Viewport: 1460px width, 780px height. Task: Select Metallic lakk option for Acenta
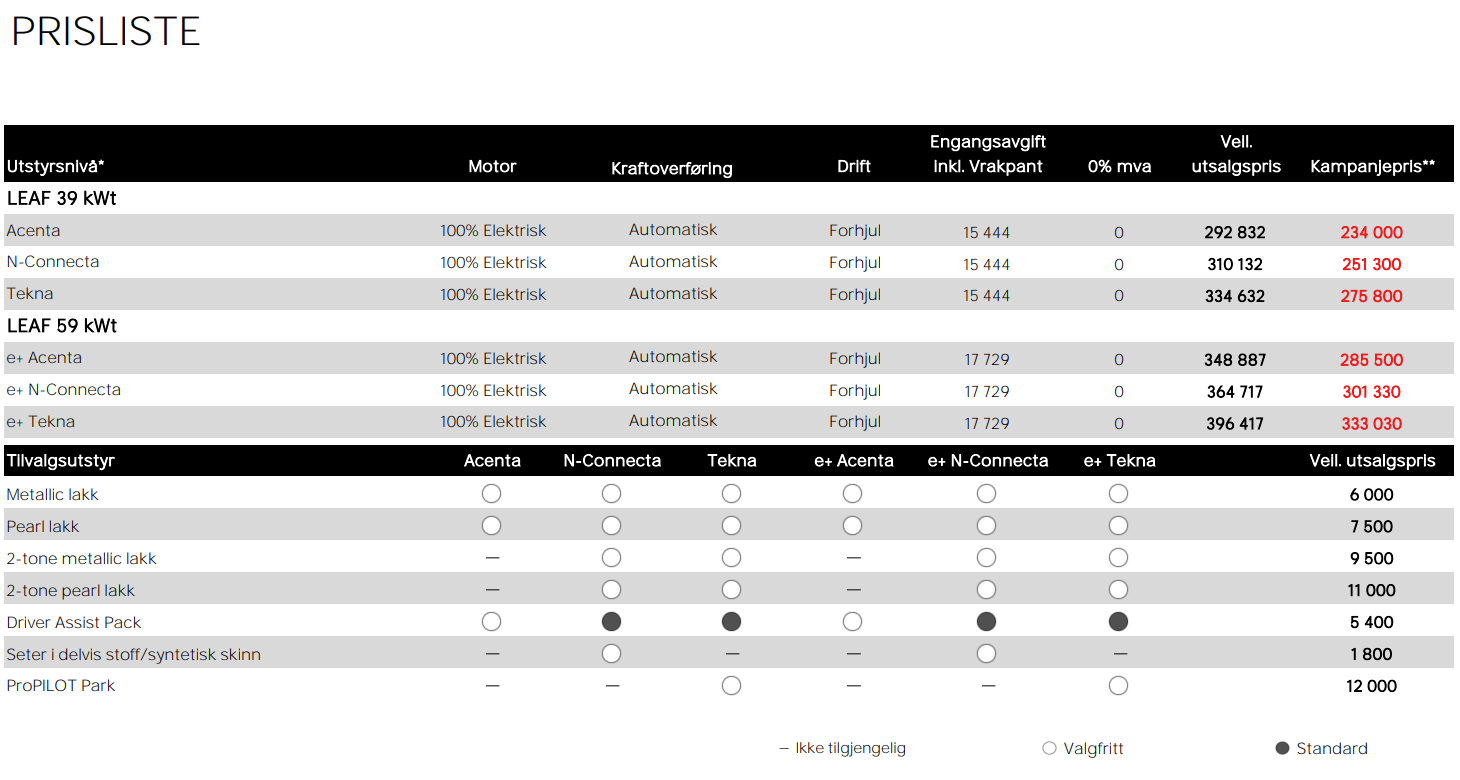tap(491, 494)
